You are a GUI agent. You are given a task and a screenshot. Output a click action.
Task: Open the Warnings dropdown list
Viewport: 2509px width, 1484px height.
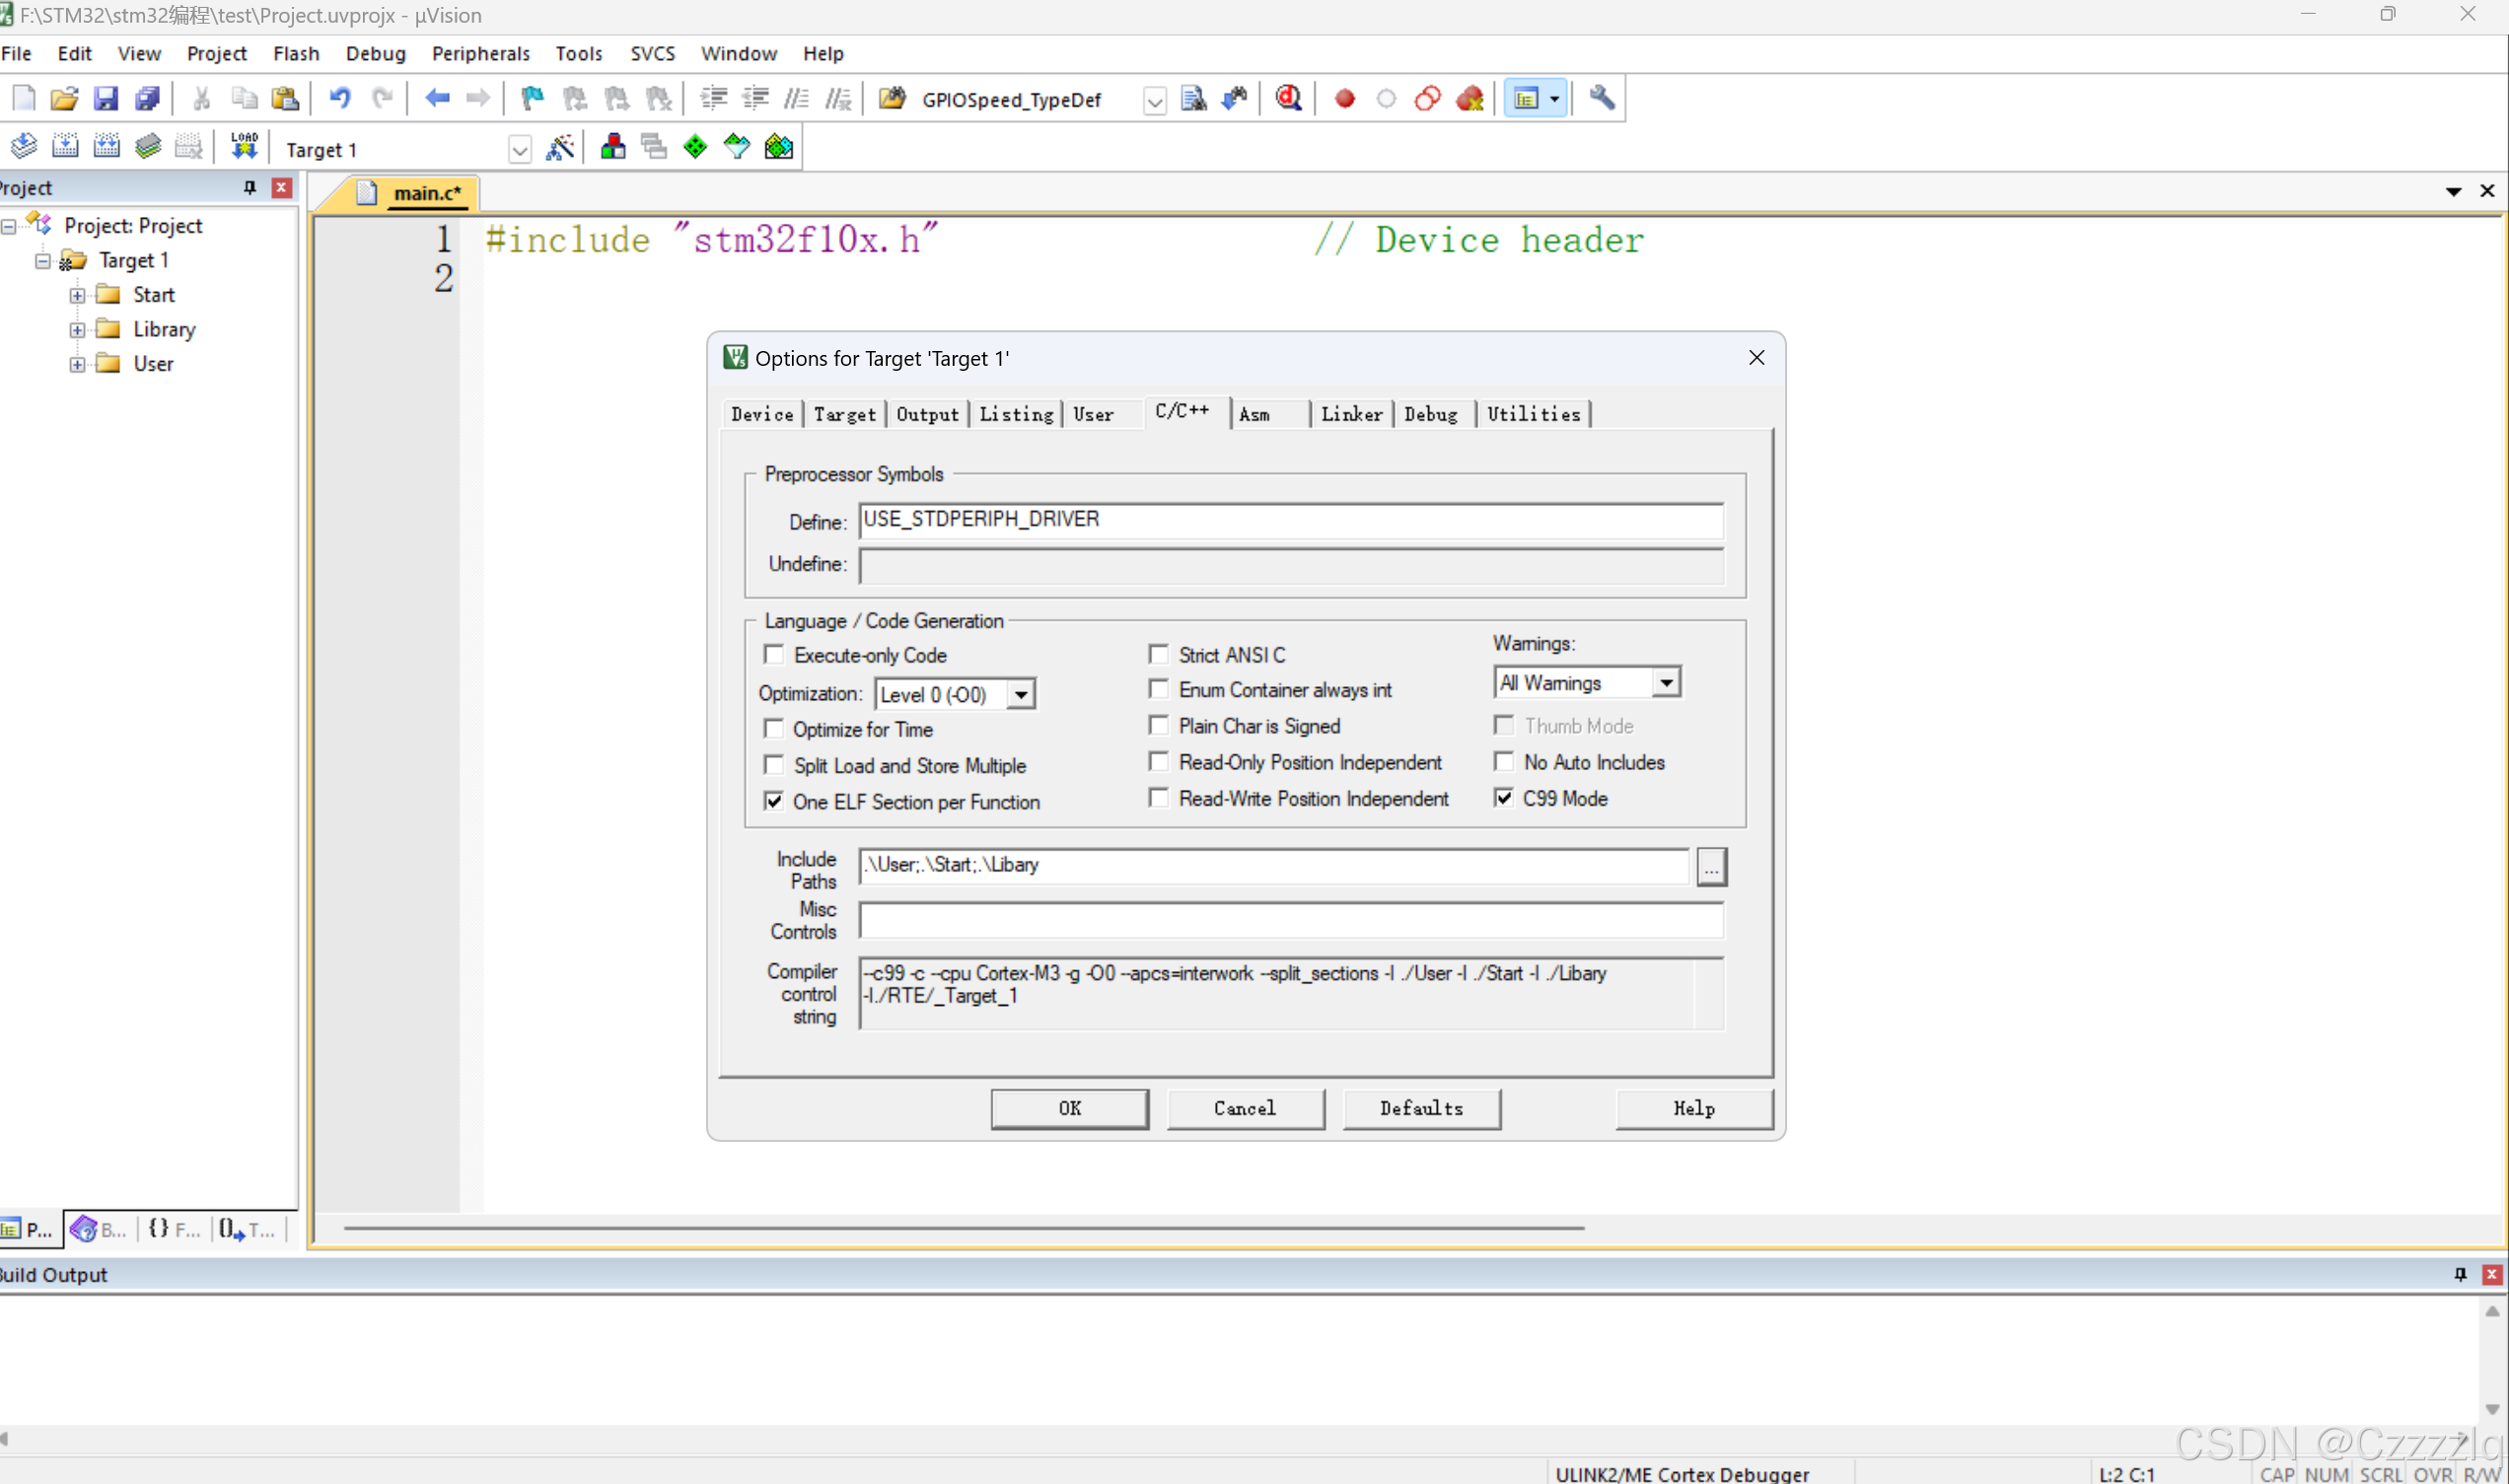(1665, 683)
